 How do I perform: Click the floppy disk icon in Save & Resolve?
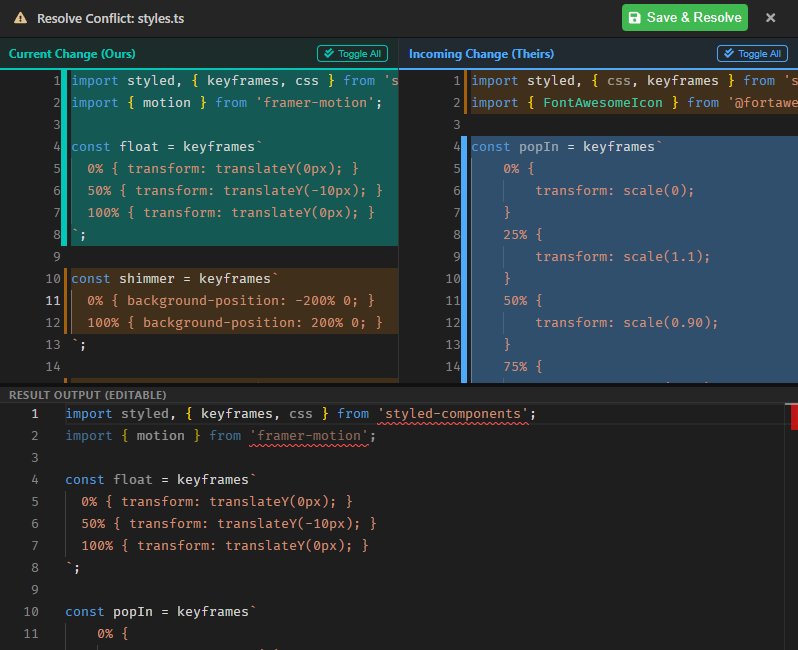[x=635, y=18]
